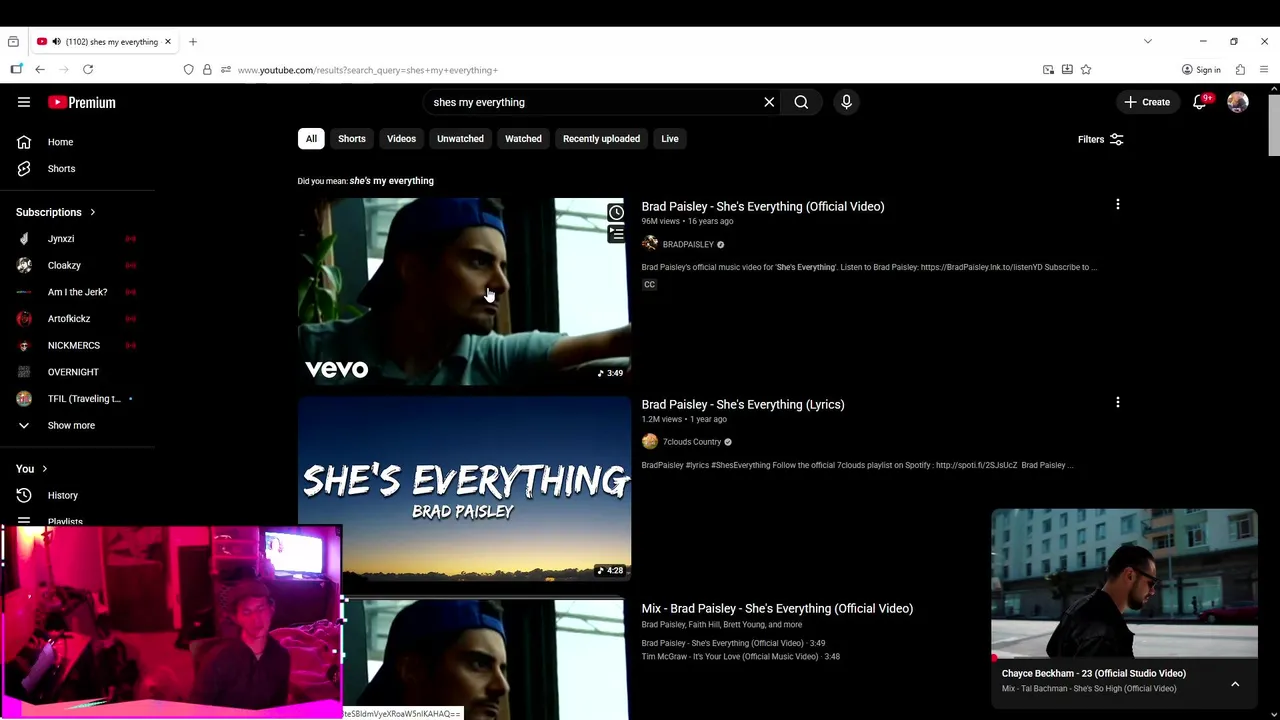Image resolution: width=1280 pixels, height=720 pixels.
Task: Select the Shorts filter chip
Action: pyautogui.click(x=352, y=139)
